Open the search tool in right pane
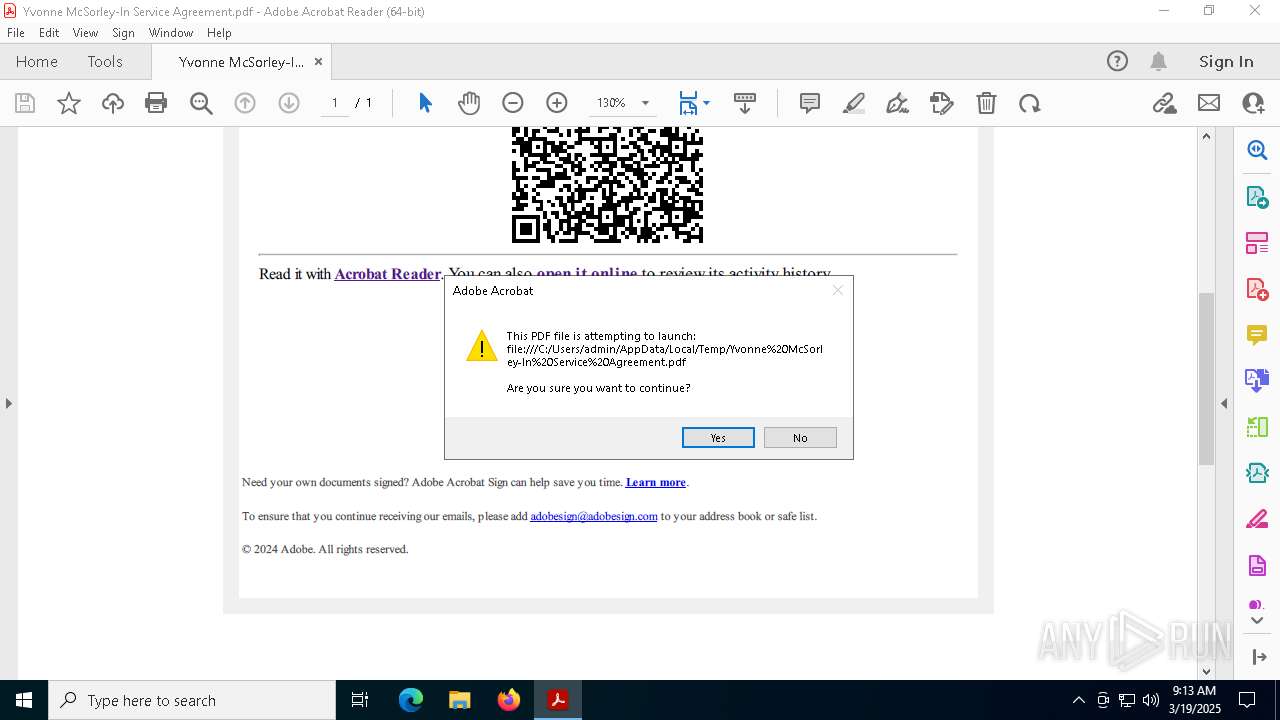 tap(1257, 150)
